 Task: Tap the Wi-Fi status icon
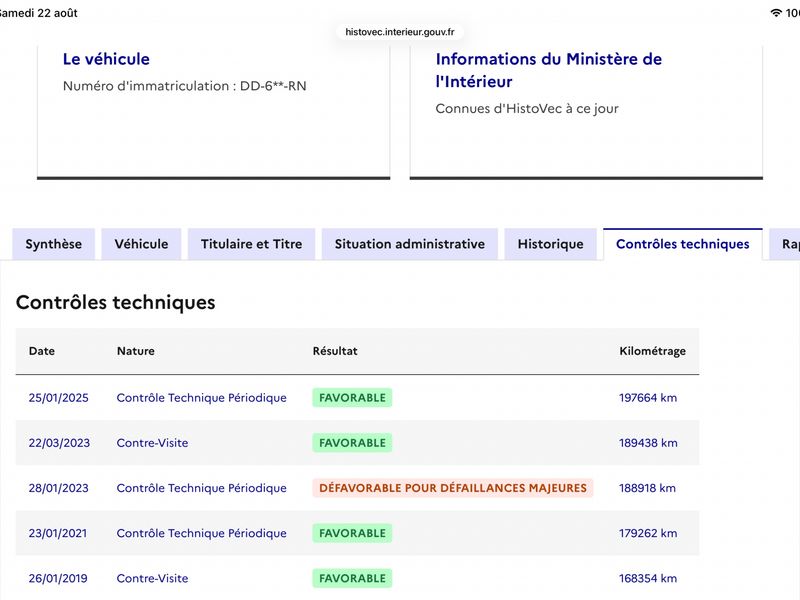click(776, 13)
